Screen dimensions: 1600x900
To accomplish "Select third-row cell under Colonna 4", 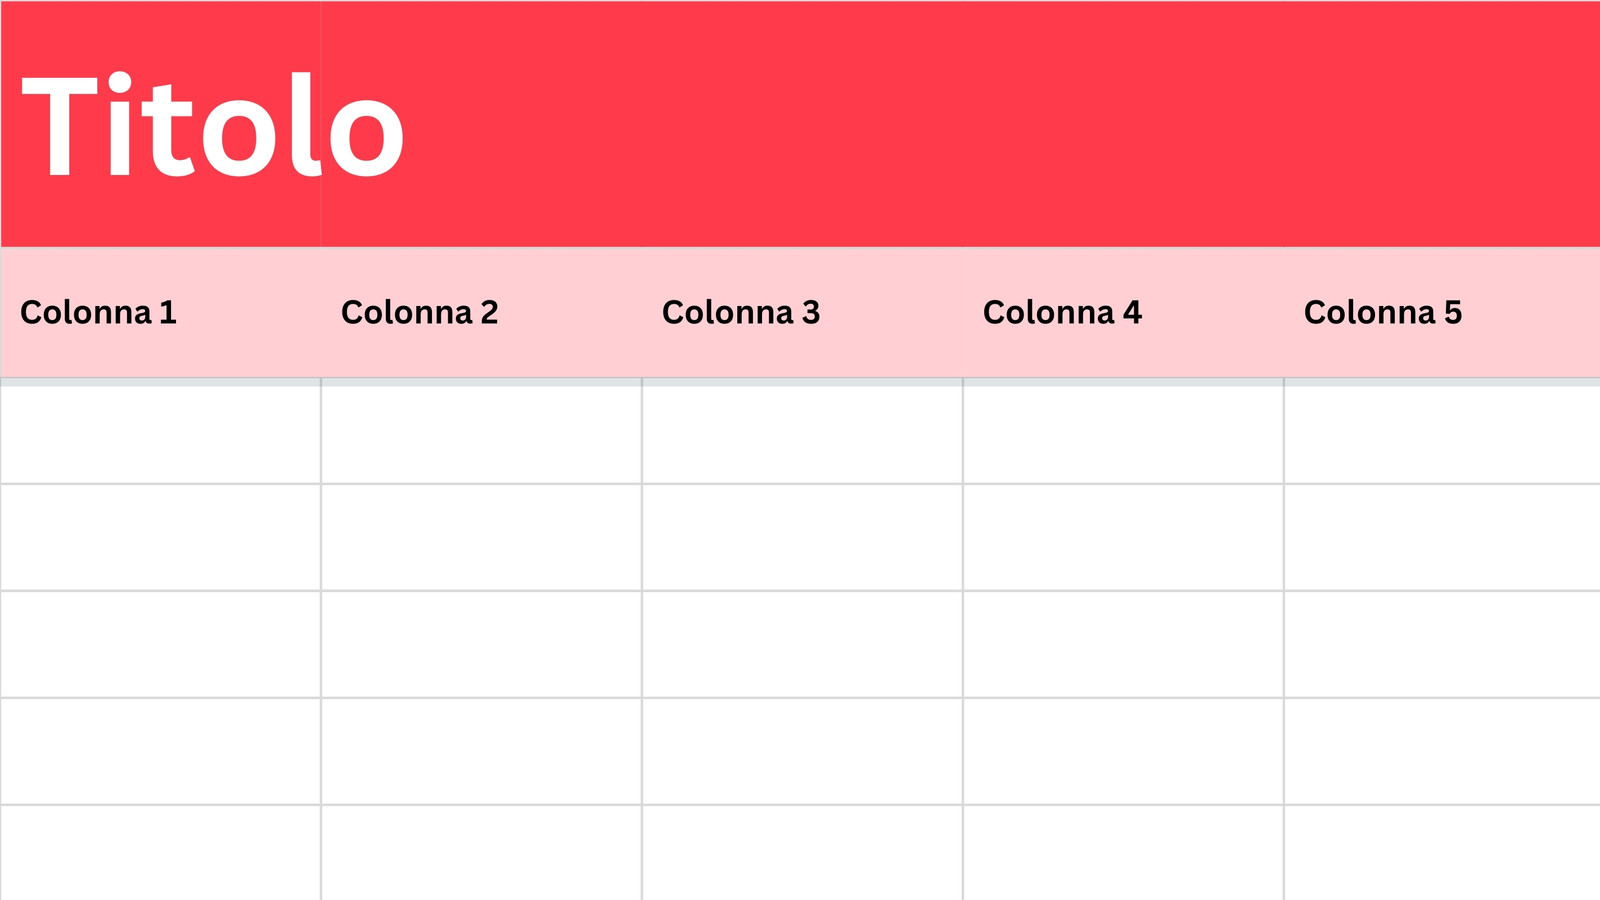I will pyautogui.click(x=1123, y=644).
